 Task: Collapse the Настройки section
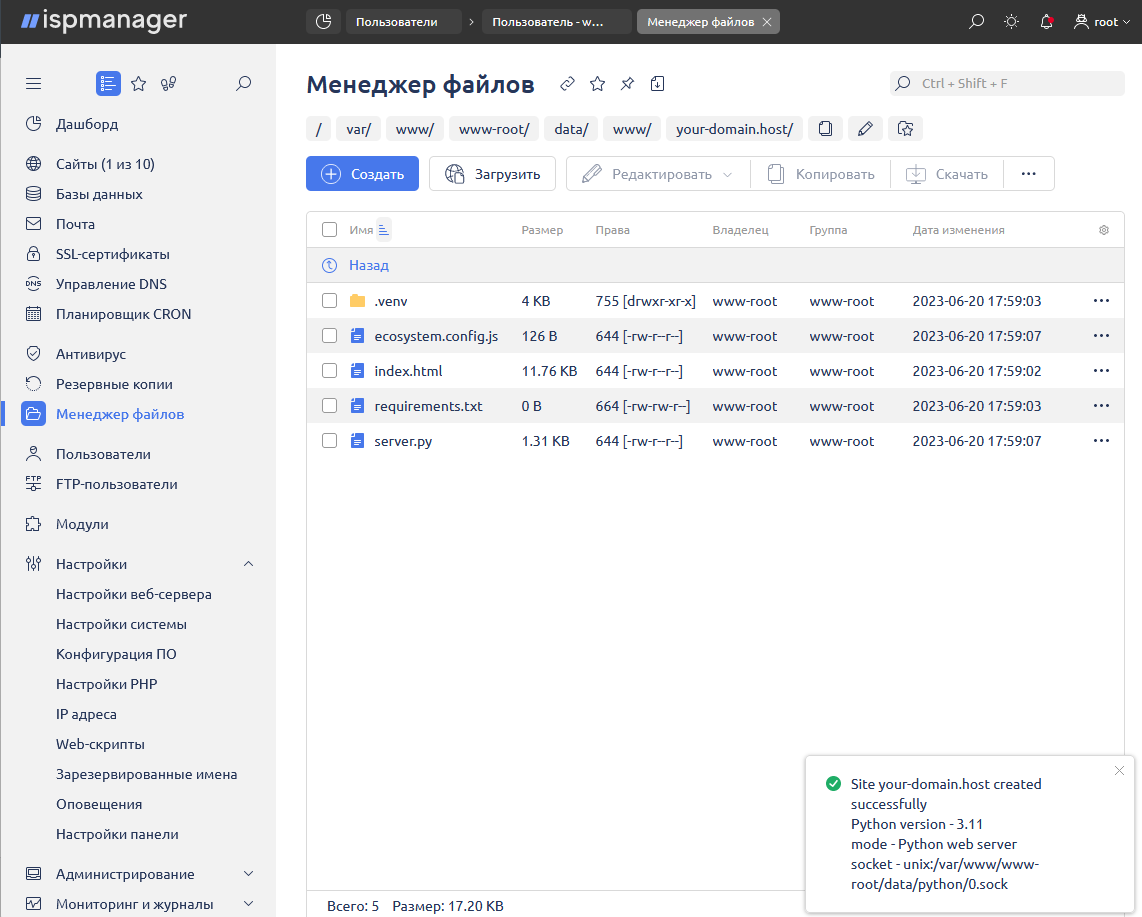point(249,563)
